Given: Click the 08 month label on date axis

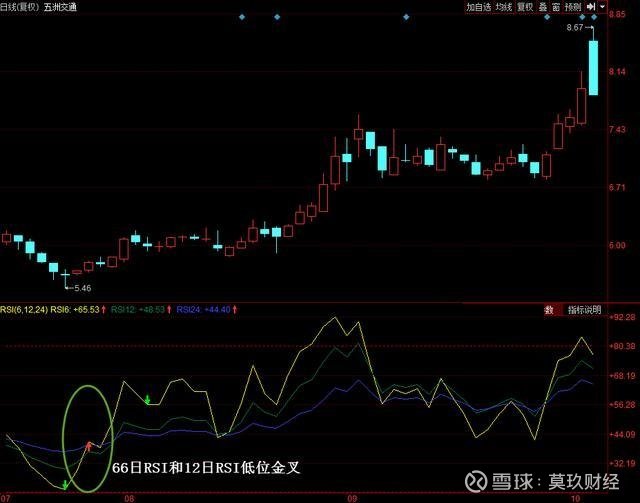Looking at the screenshot, I should click(129, 499).
